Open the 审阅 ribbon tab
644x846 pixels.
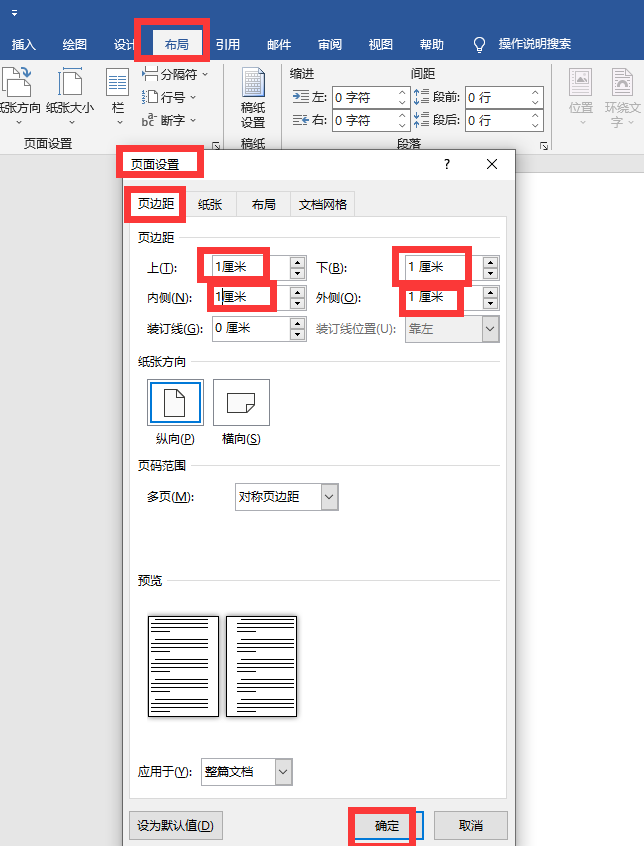tap(330, 44)
